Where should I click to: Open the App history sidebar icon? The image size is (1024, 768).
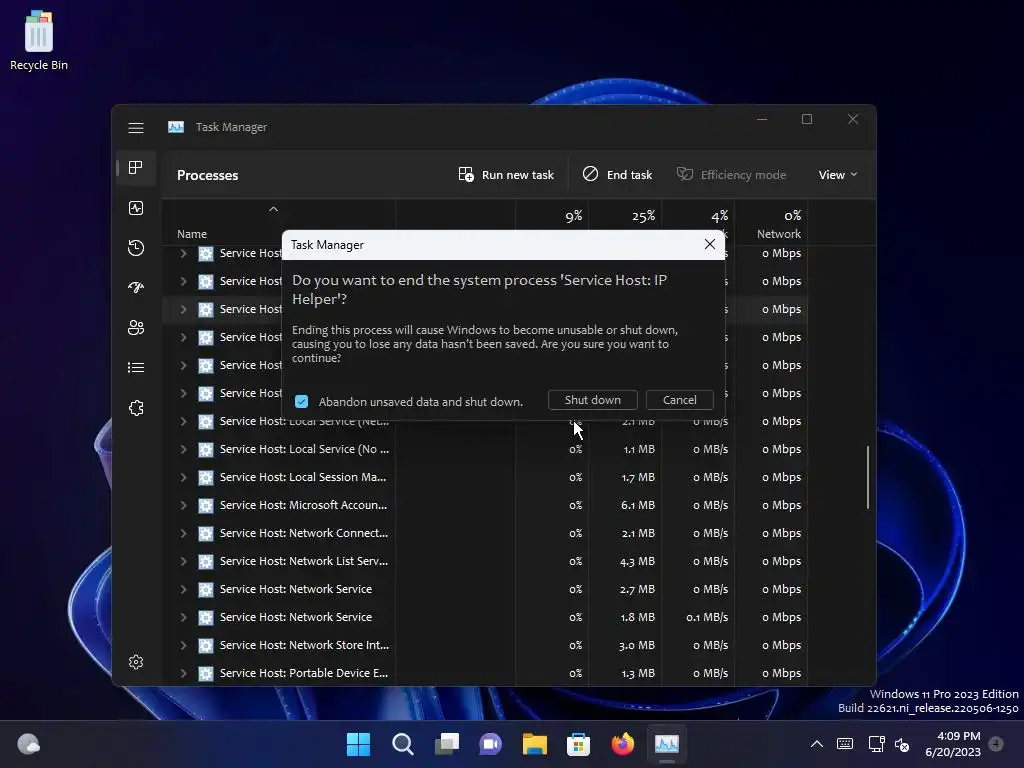pos(136,248)
